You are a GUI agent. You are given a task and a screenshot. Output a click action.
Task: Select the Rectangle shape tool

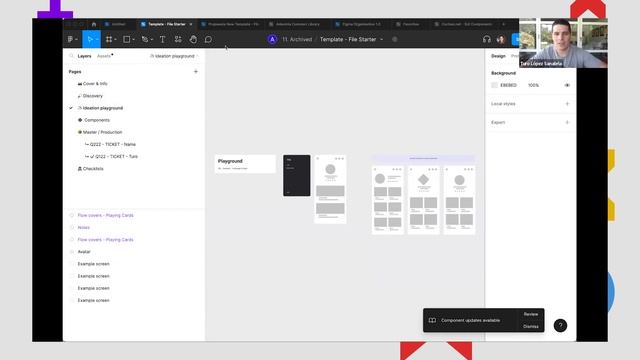pos(127,39)
